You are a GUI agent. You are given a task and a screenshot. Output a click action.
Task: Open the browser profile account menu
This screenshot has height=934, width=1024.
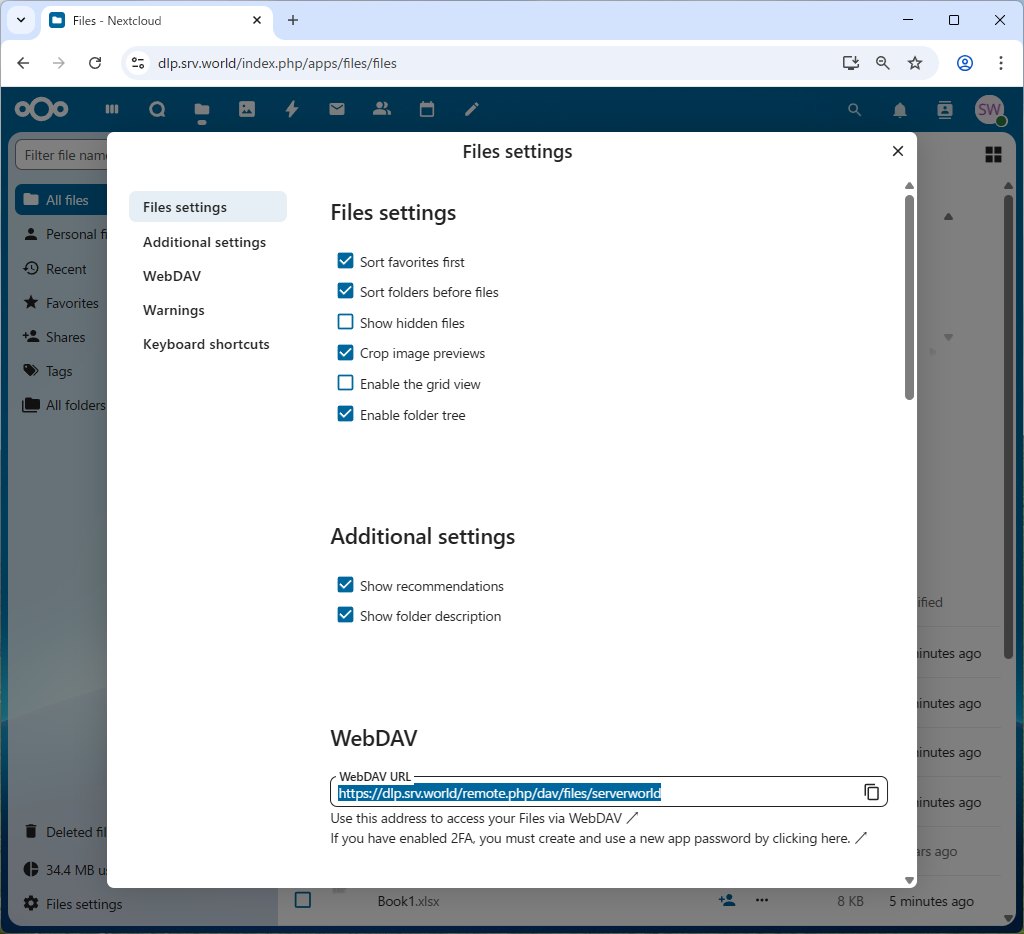963,62
